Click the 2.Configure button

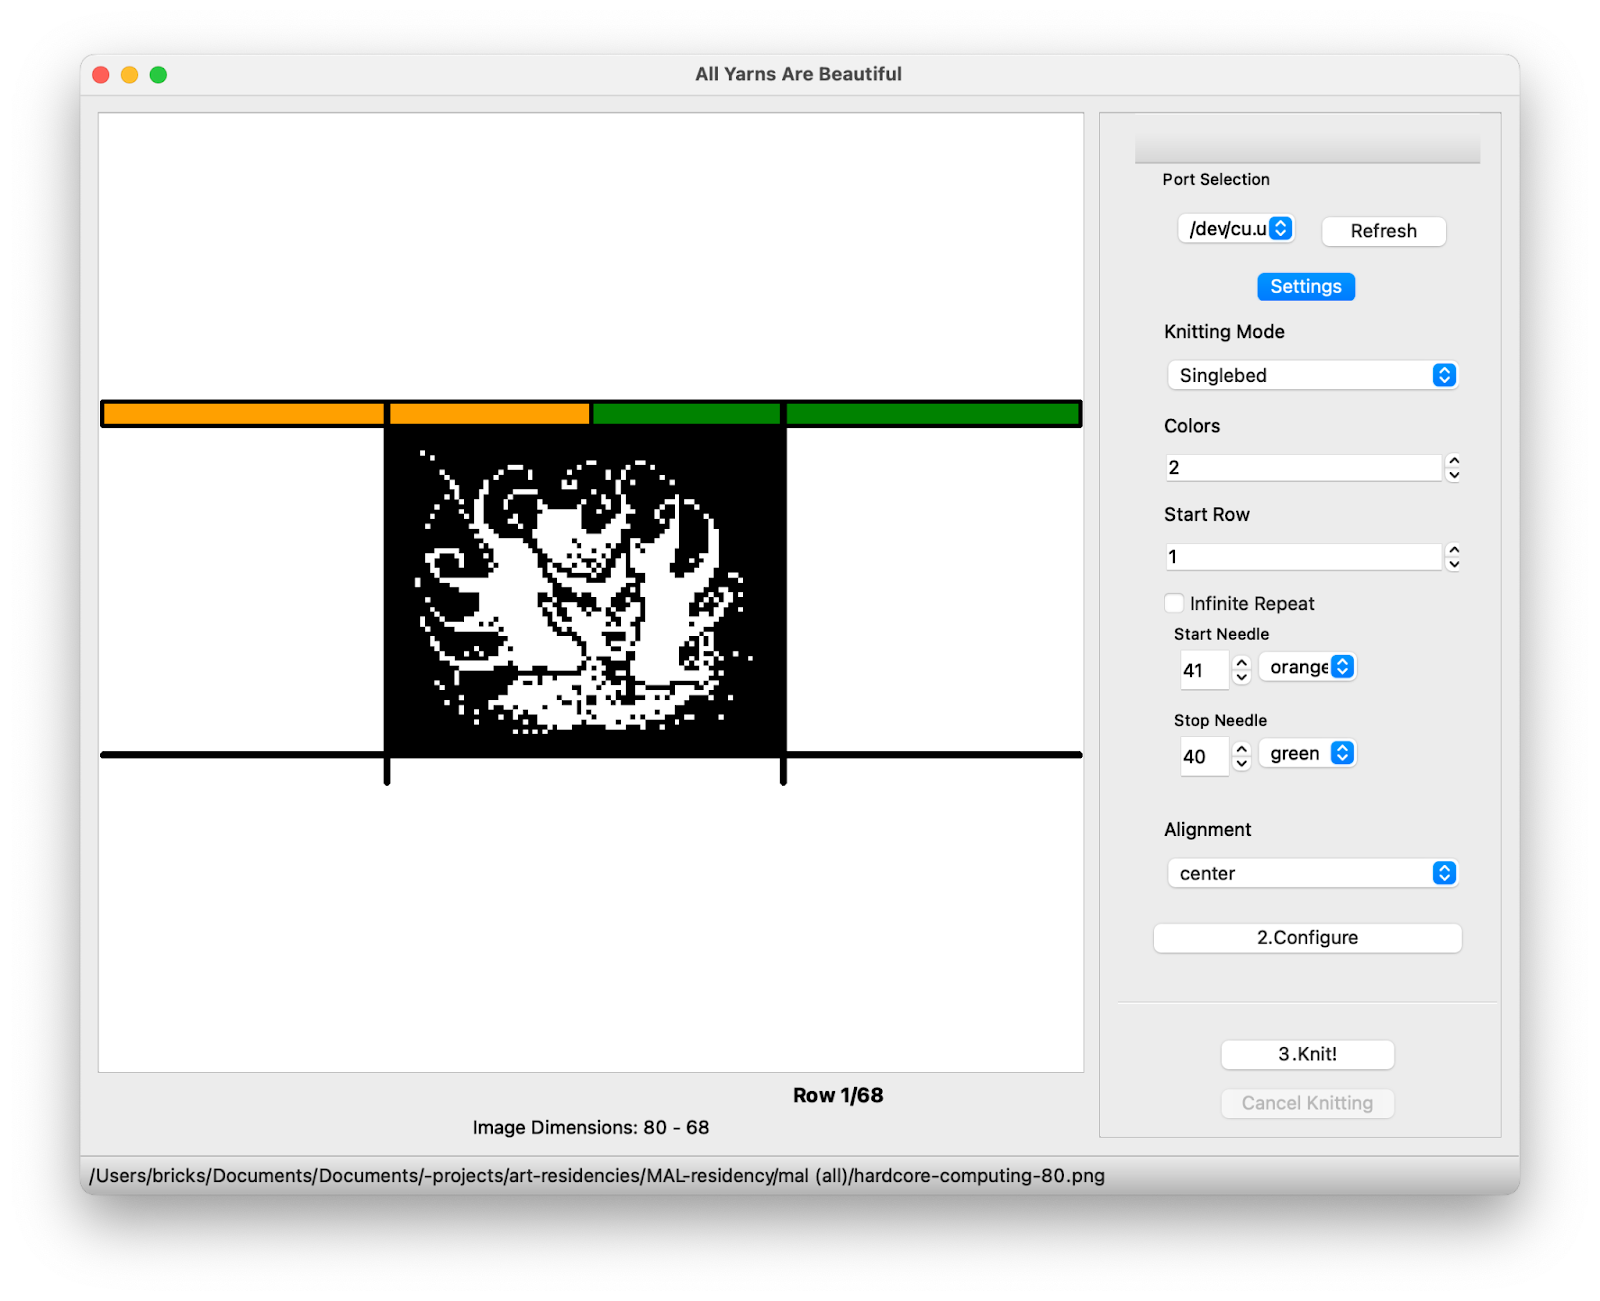1307,938
